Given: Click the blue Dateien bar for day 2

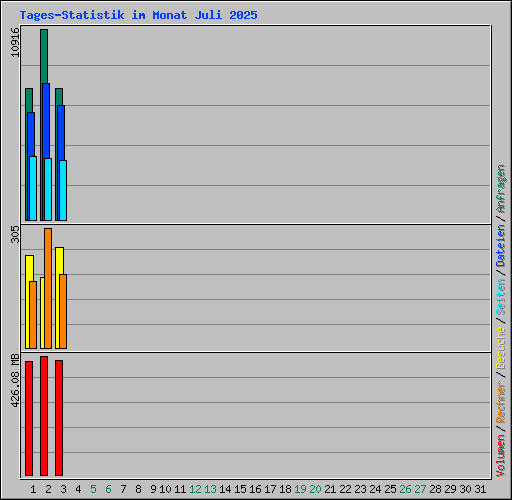Looking at the screenshot, I should (46, 120).
